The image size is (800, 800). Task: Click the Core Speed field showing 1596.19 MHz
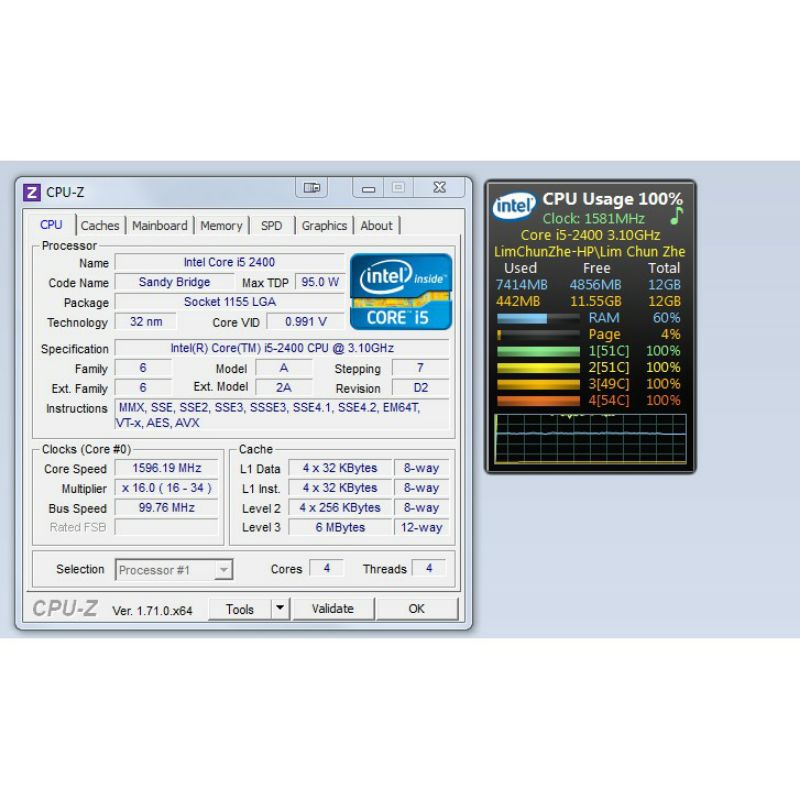point(166,468)
